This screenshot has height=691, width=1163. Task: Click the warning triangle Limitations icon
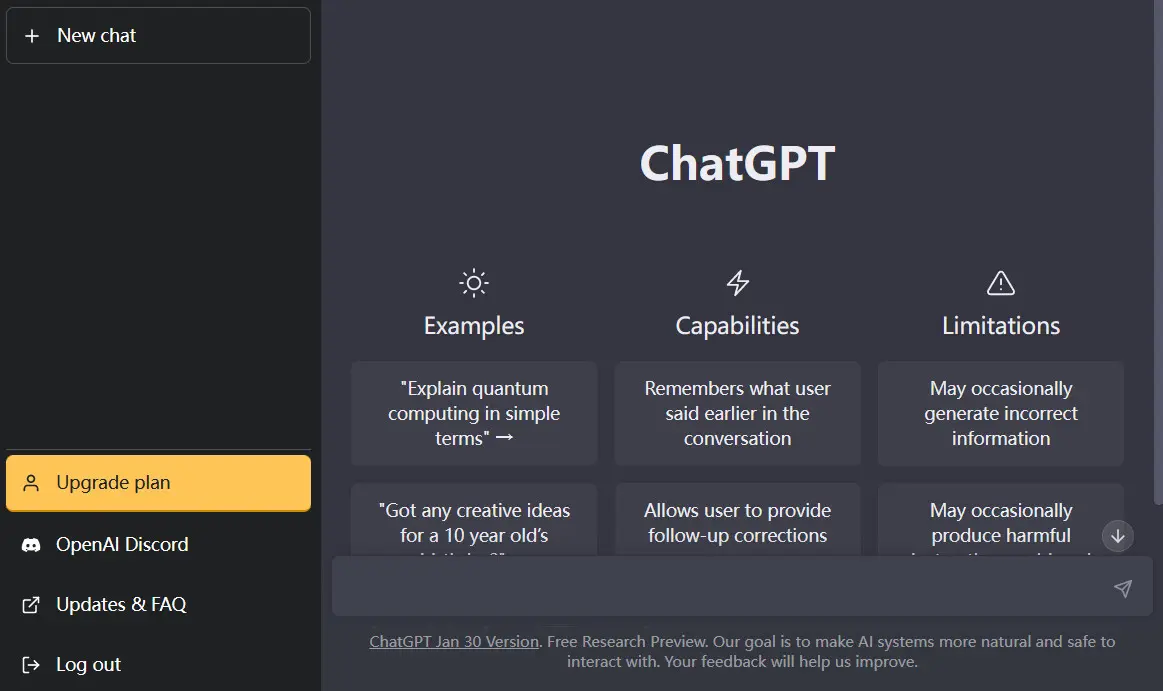coord(1001,282)
